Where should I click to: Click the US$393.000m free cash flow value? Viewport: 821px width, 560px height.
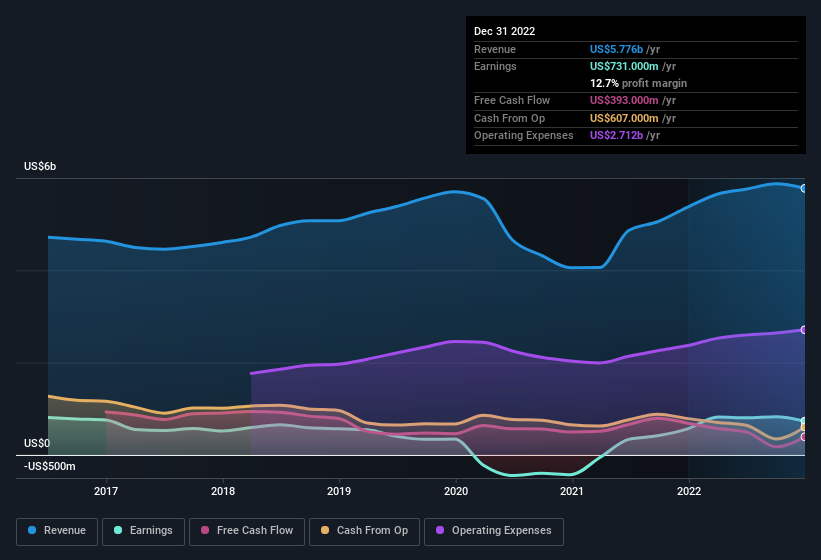pos(624,100)
